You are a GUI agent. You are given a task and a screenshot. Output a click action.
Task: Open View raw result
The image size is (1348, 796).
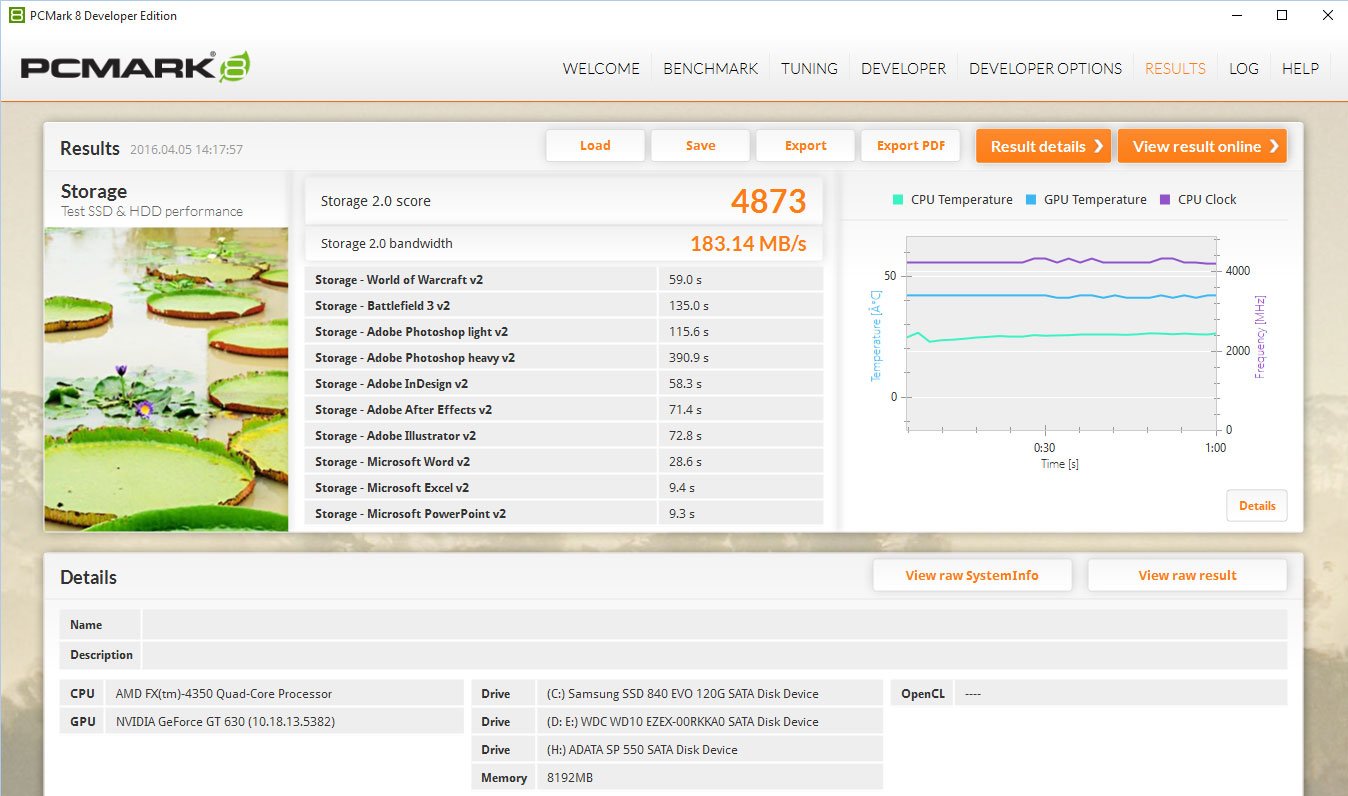coord(1187,575)
